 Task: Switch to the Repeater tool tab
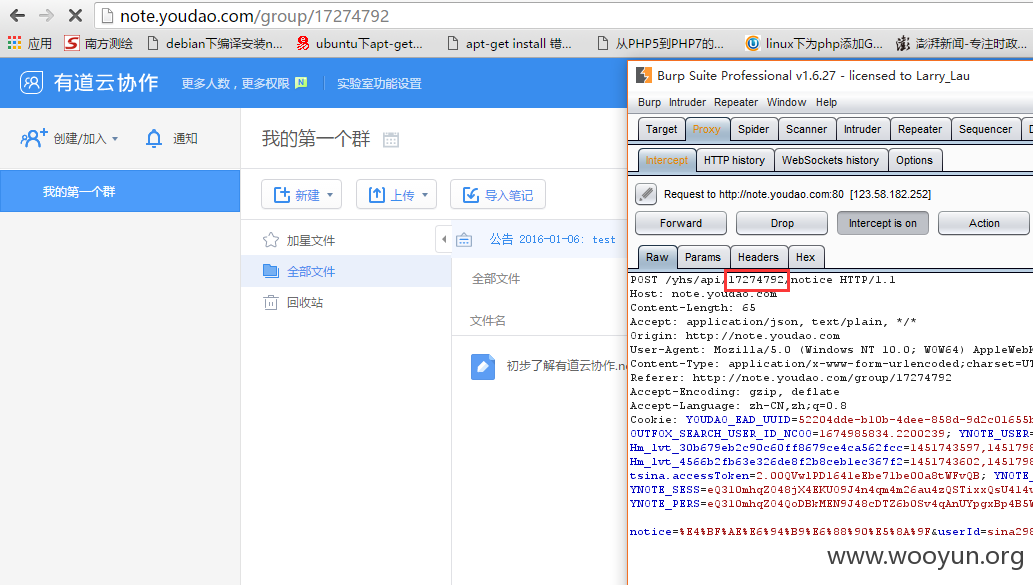pyautogui.click(x=920, y=129)
